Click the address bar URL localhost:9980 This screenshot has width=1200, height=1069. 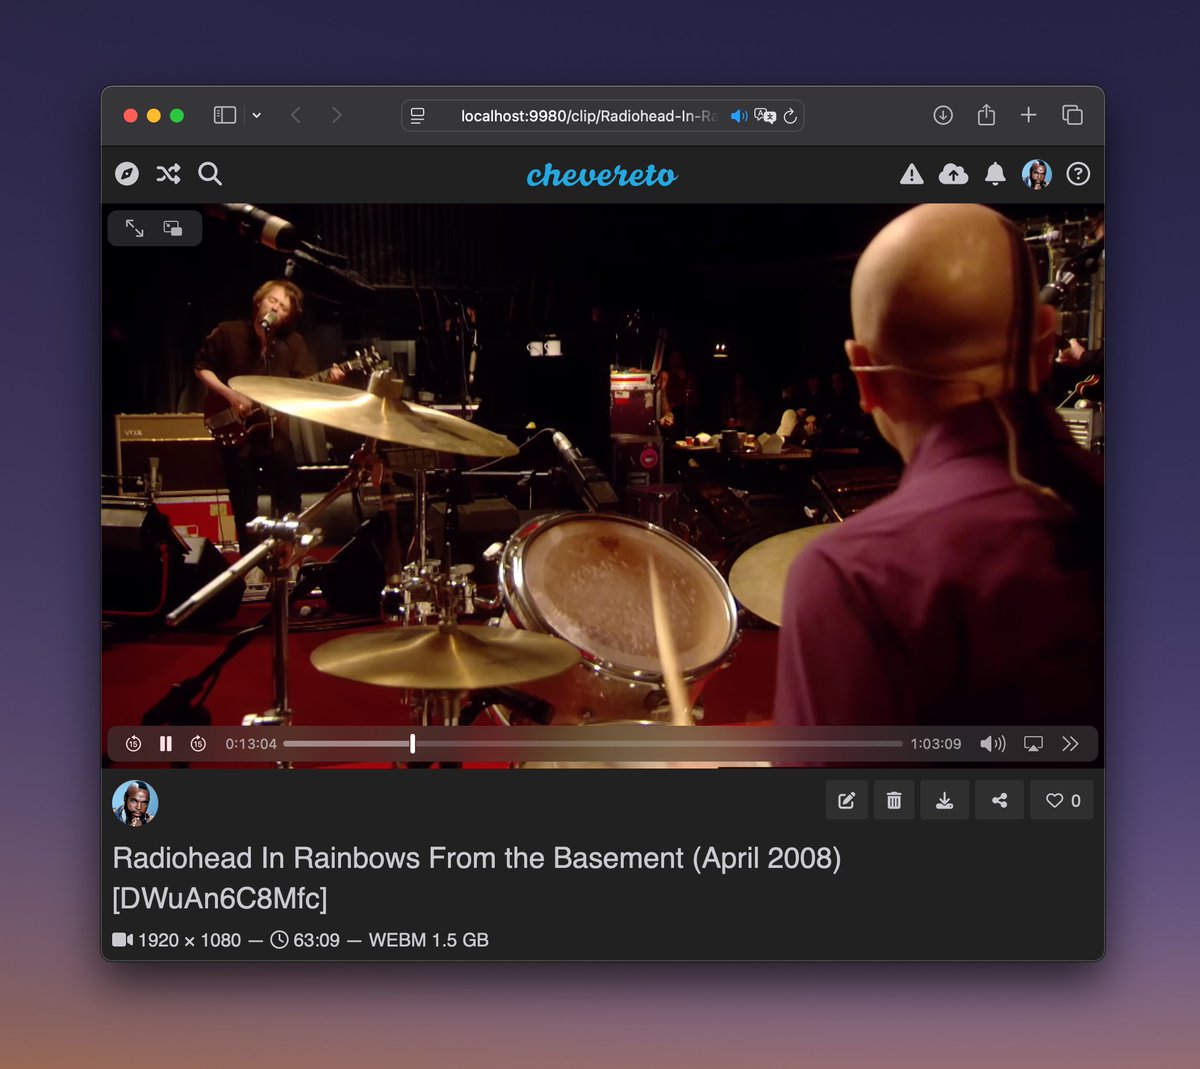tap(588, 116)
